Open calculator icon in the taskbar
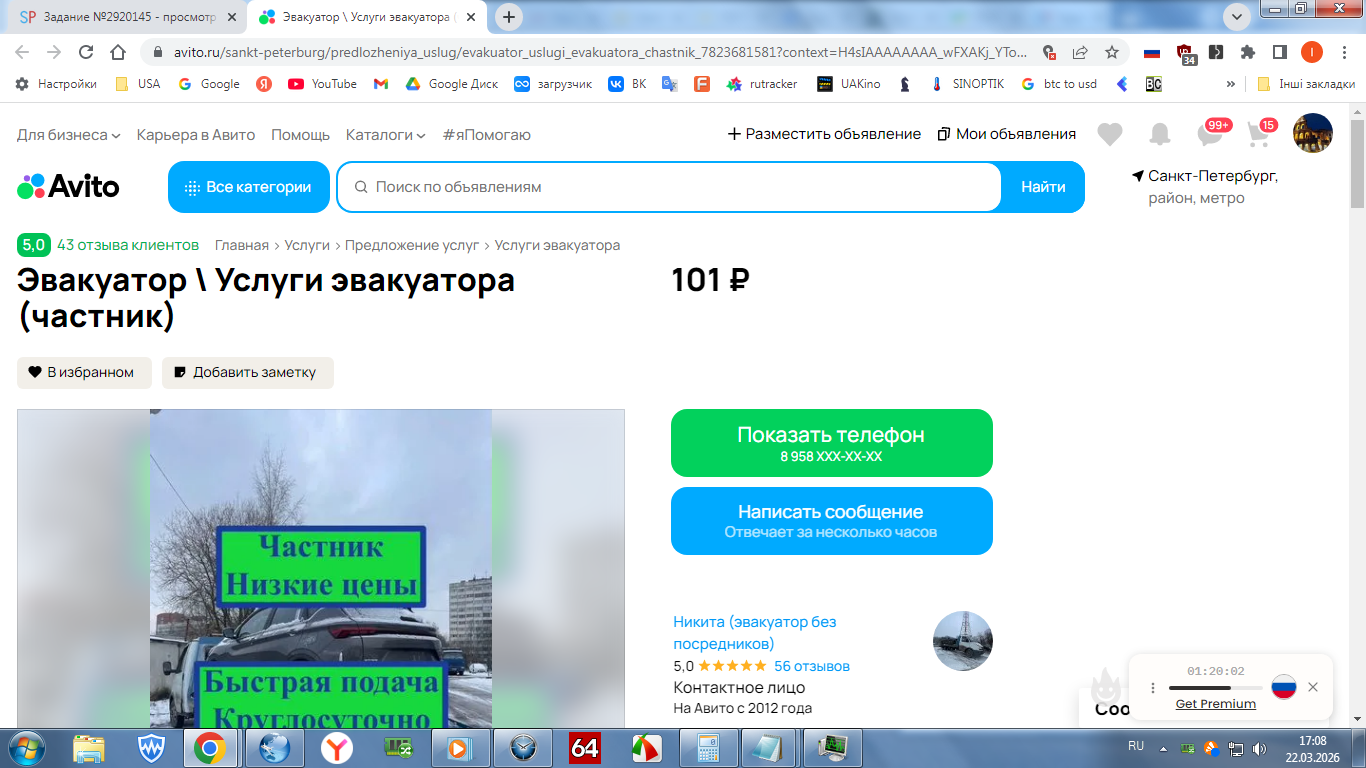The width and height of the screenshot is (1366, 768). click(709, 748)
